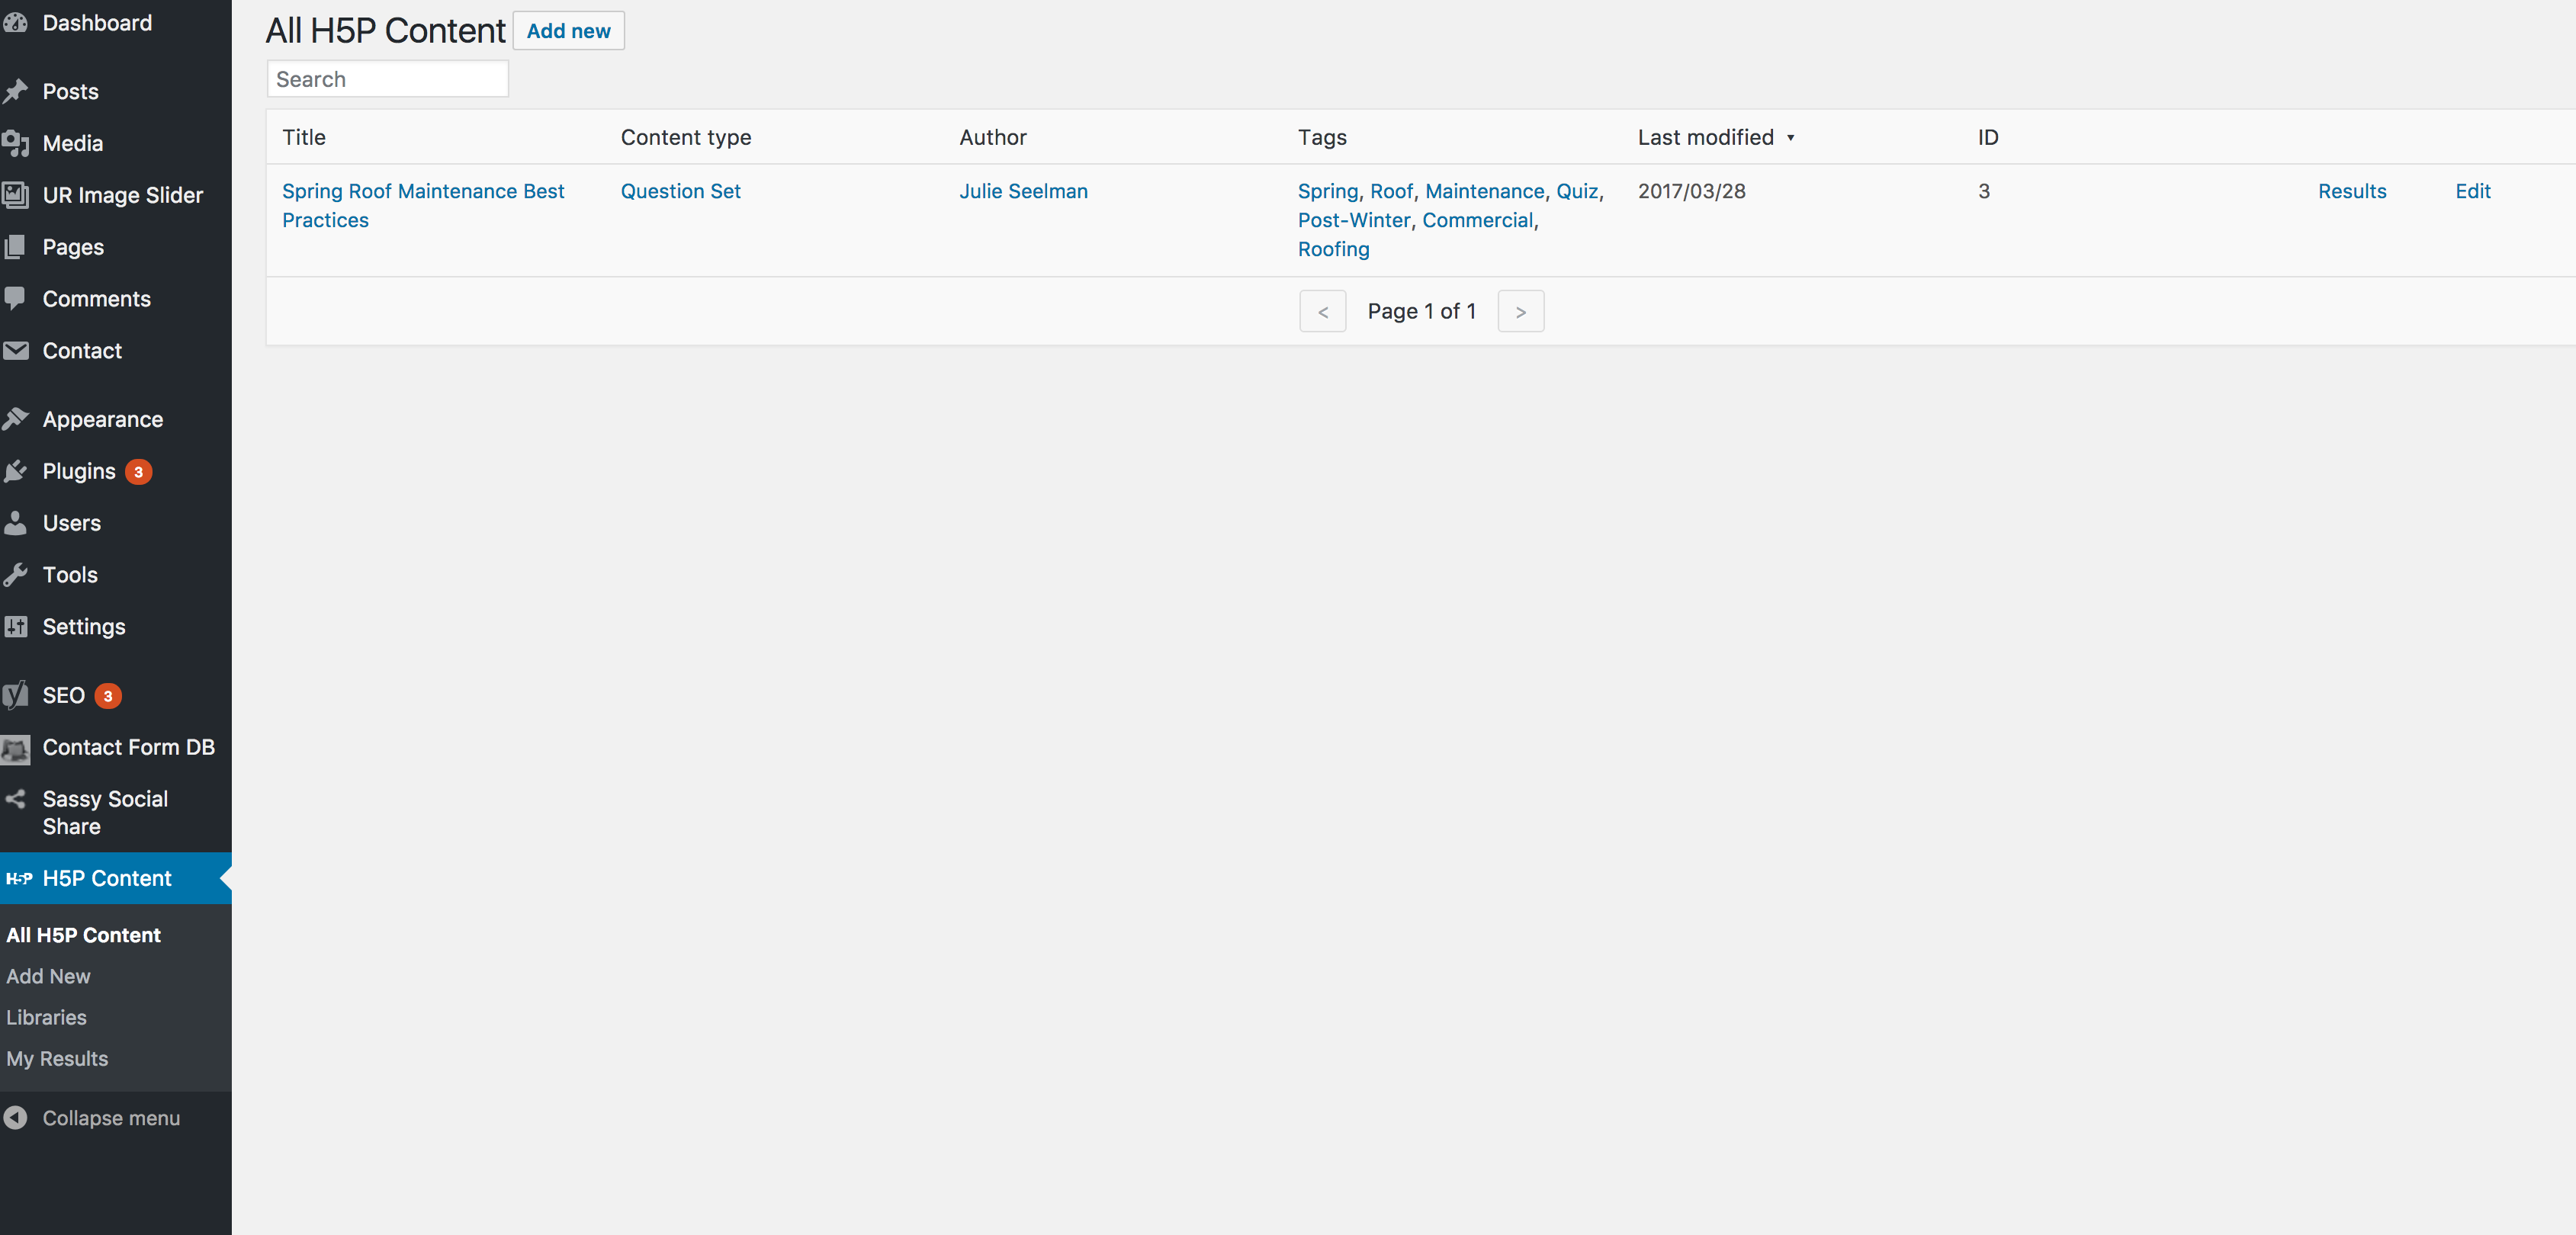Filter by author Julie Seelman
This screenshot has width=2576, height=1235.
pyautogui.click(x=1023, y=191)
